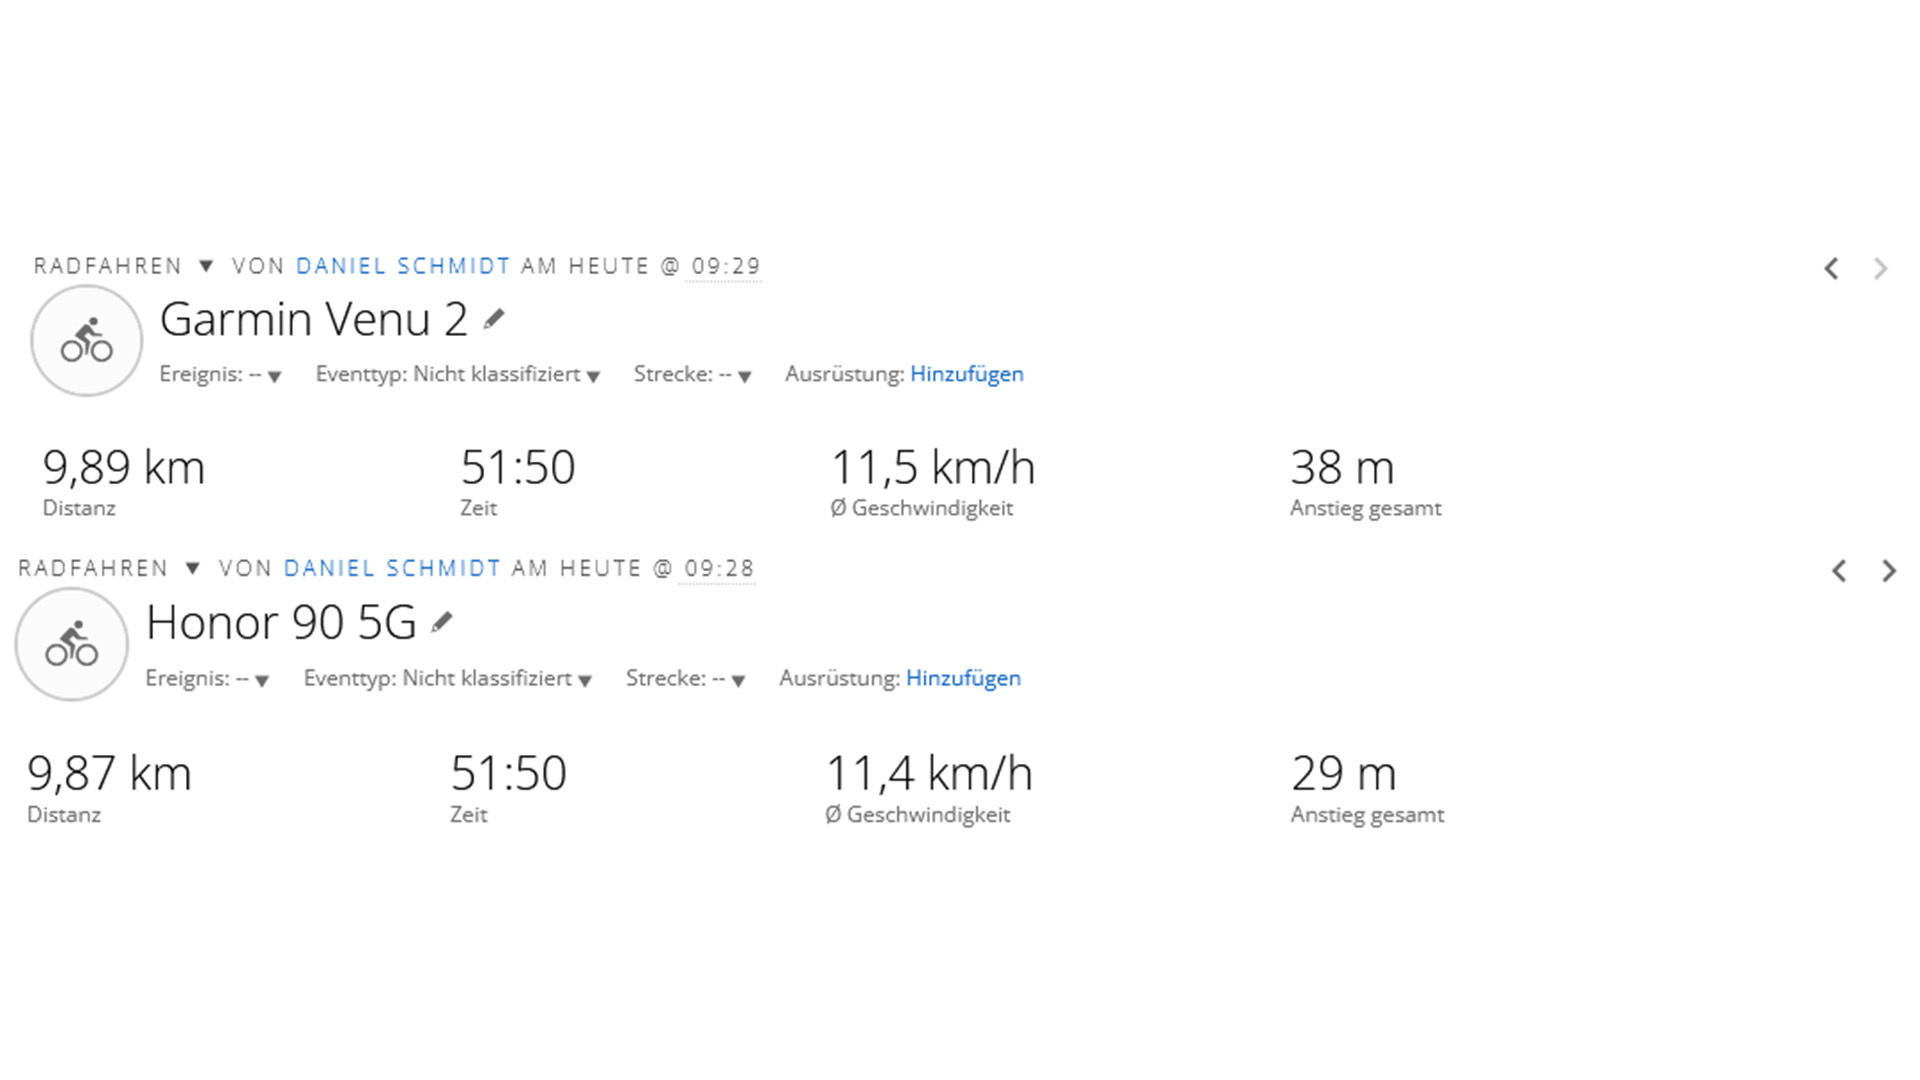Screen dimensions: 1920x1080
Task: Open the Strecke dropdown under Garmin Venu 2
Action: coord(744,376)
